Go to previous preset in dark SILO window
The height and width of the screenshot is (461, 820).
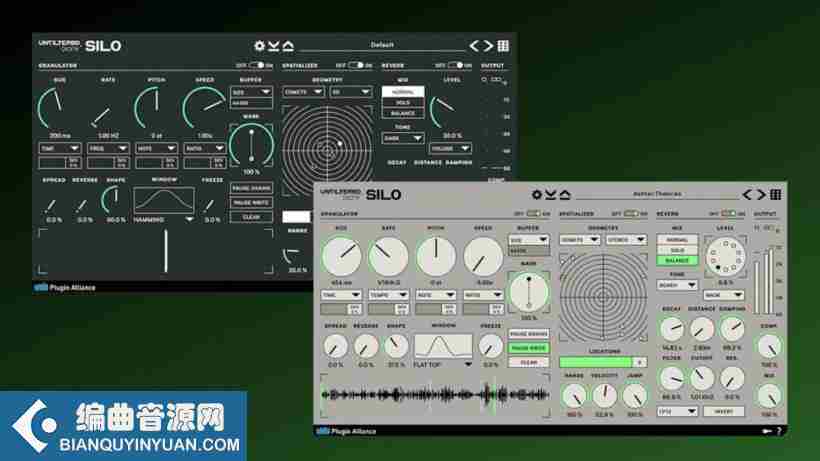tap(474, 46)
